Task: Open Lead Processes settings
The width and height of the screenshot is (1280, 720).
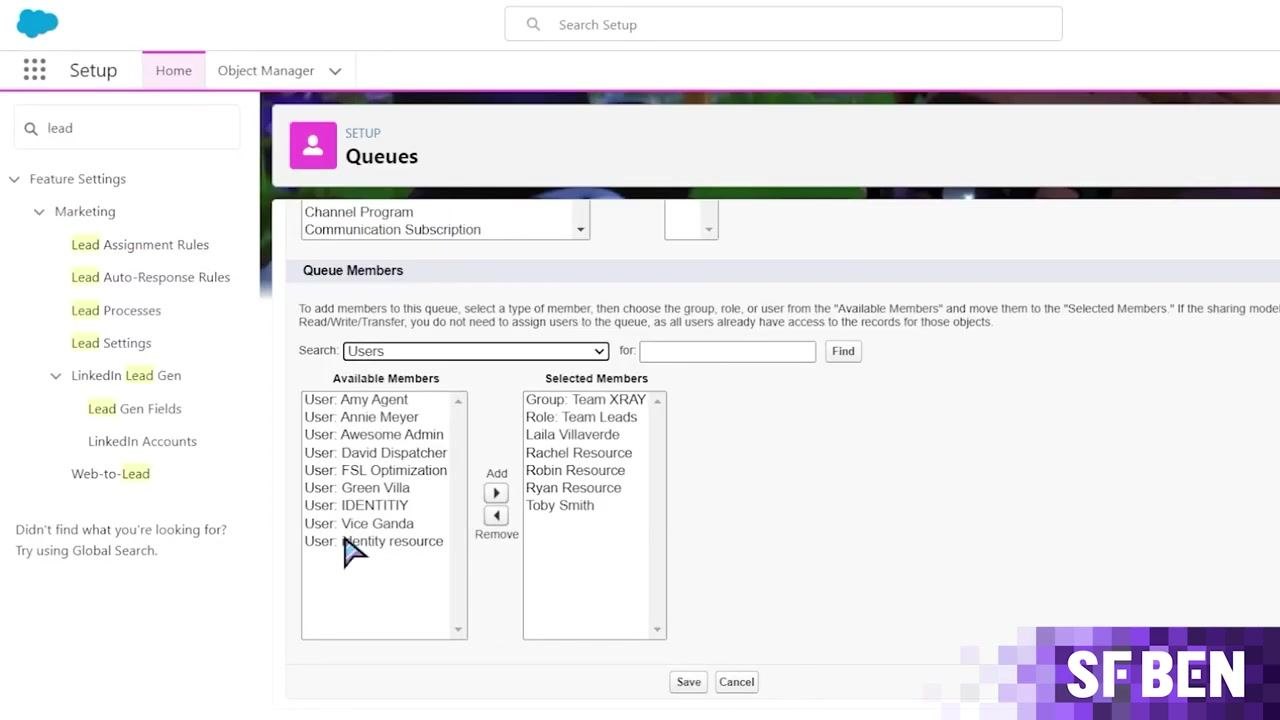Action: pos(116,310)
